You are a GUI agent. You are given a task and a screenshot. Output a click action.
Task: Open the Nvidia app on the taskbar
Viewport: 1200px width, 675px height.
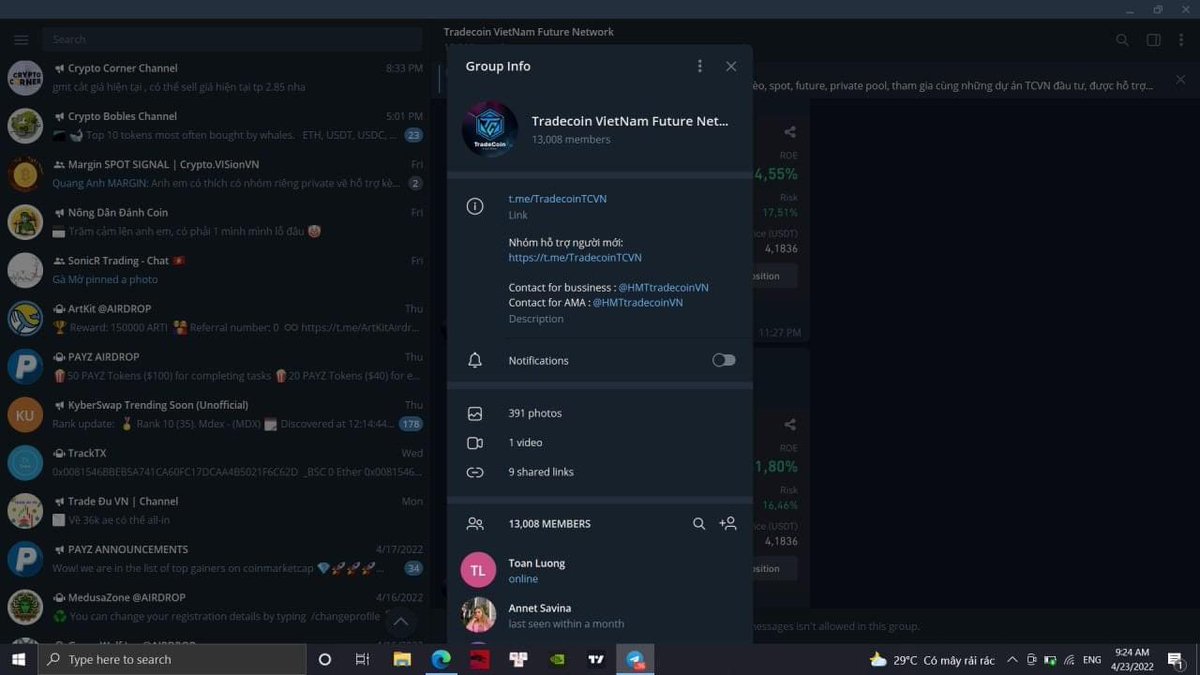[557, 659]
